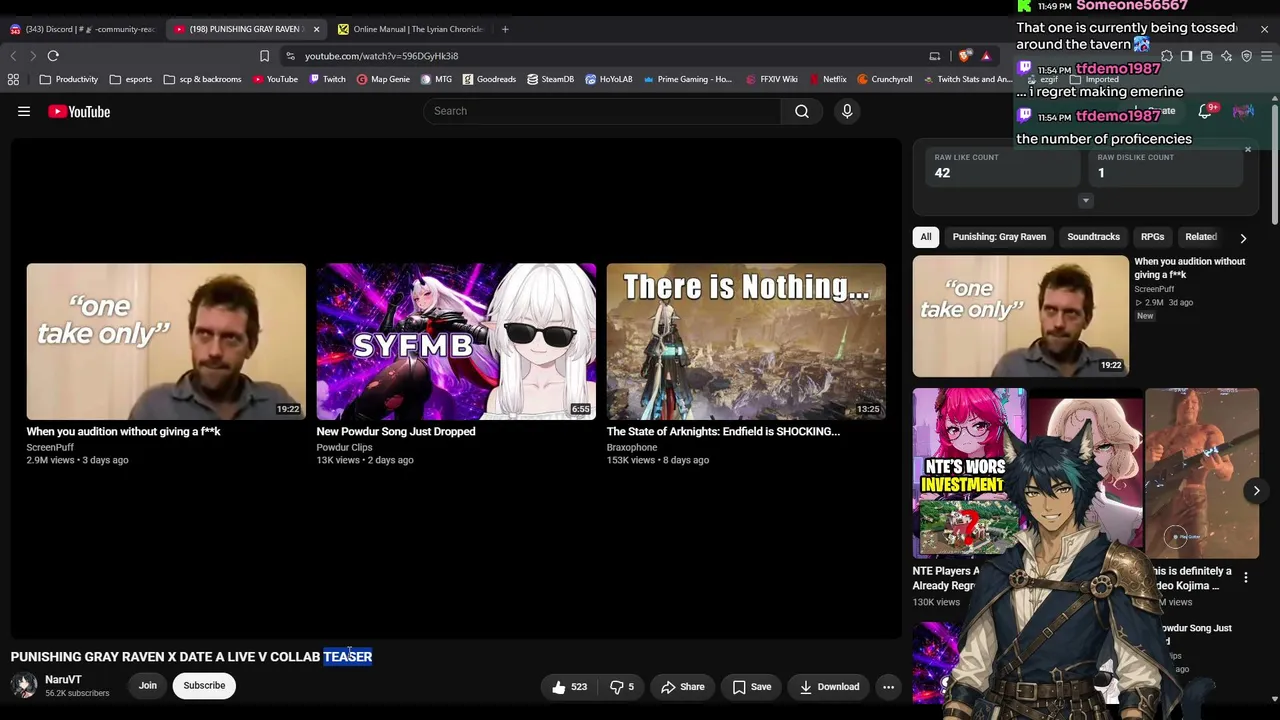Open Powdur Clips channel link

click(344, 448)
